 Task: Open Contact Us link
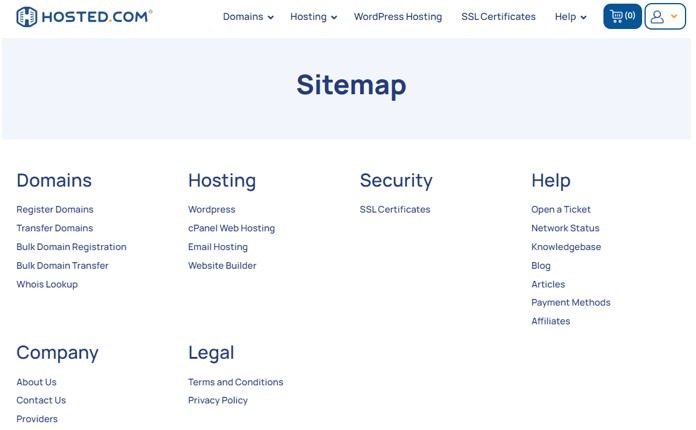point(41,400)
